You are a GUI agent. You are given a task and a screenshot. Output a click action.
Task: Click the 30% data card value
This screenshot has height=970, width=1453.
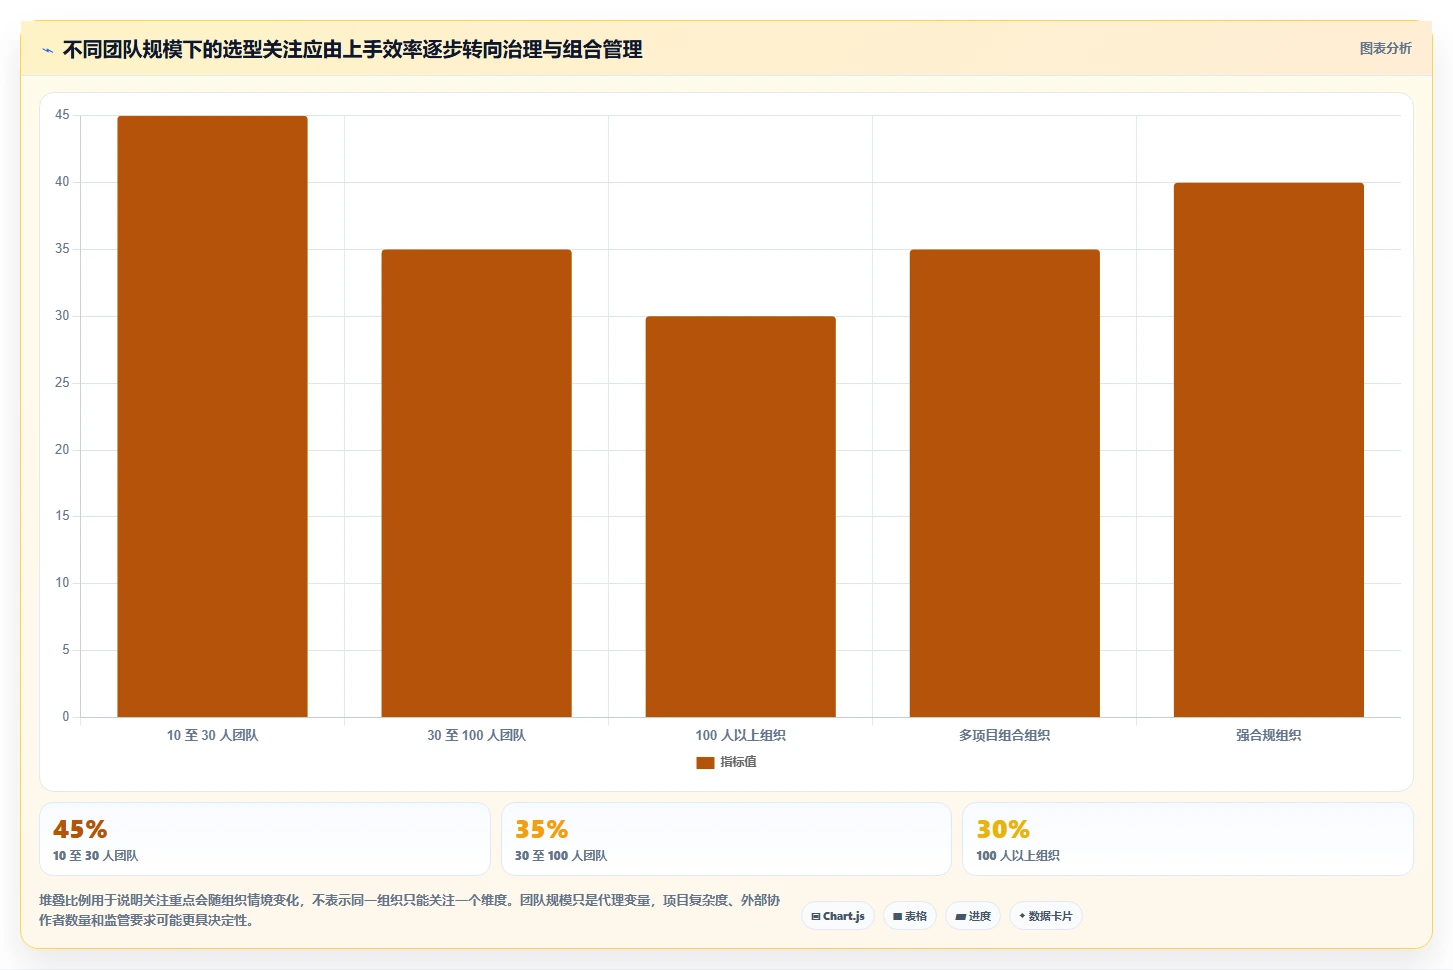pos(1003,829)
